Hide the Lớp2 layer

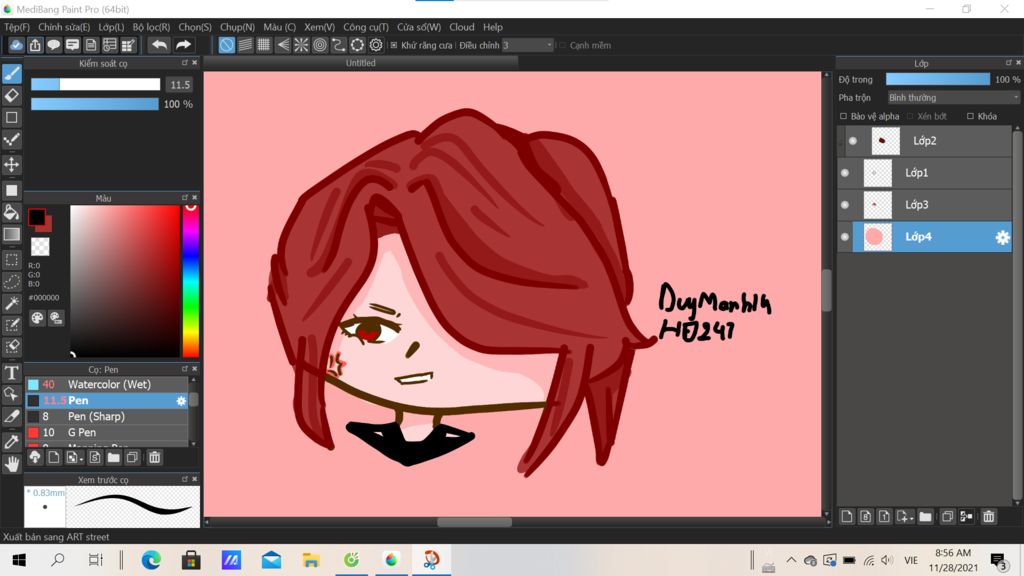click(853, 141)
